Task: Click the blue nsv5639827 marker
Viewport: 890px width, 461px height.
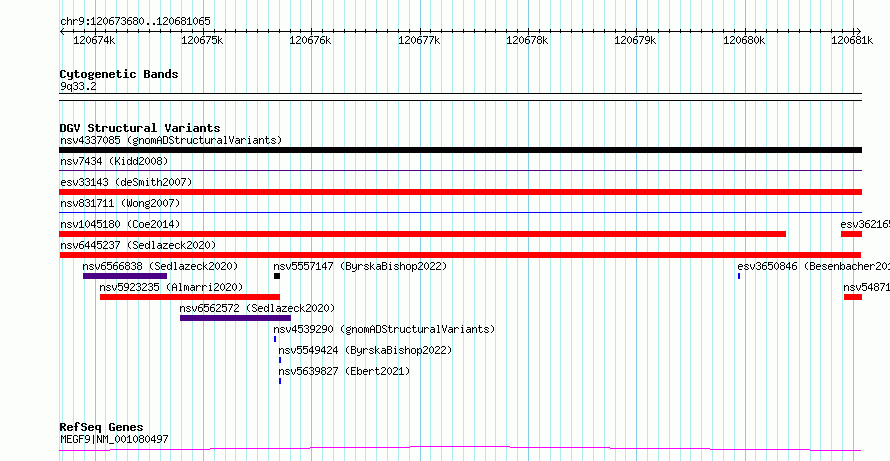Action: (x=280, y=381)
